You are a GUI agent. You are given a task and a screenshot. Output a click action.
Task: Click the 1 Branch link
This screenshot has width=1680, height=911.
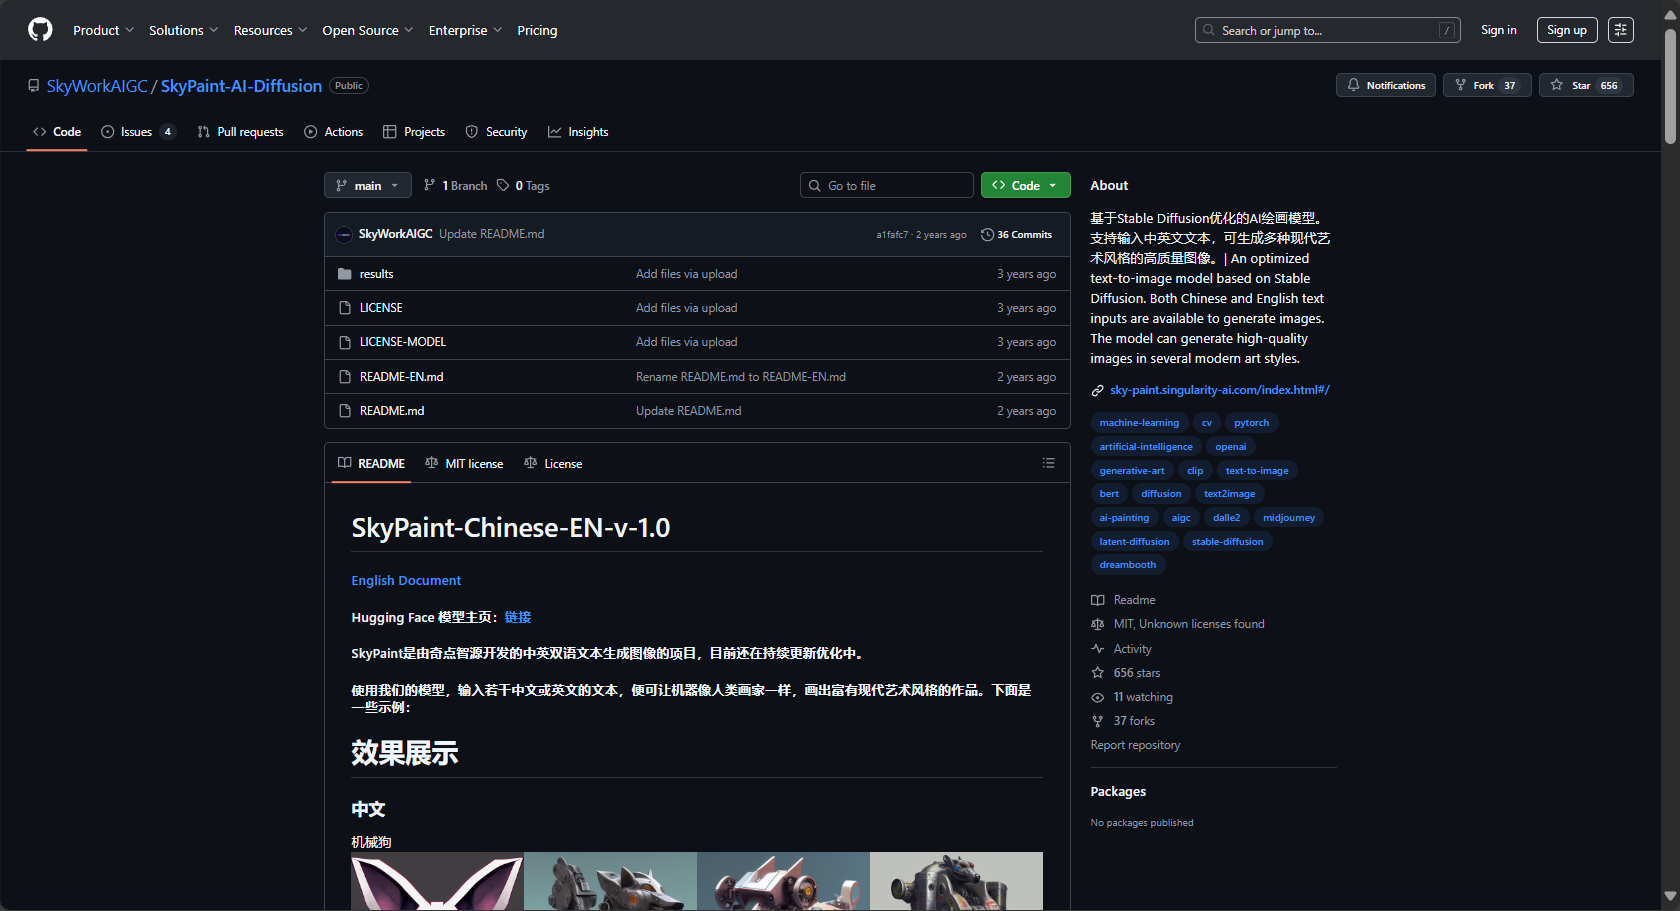click(456, 185)
